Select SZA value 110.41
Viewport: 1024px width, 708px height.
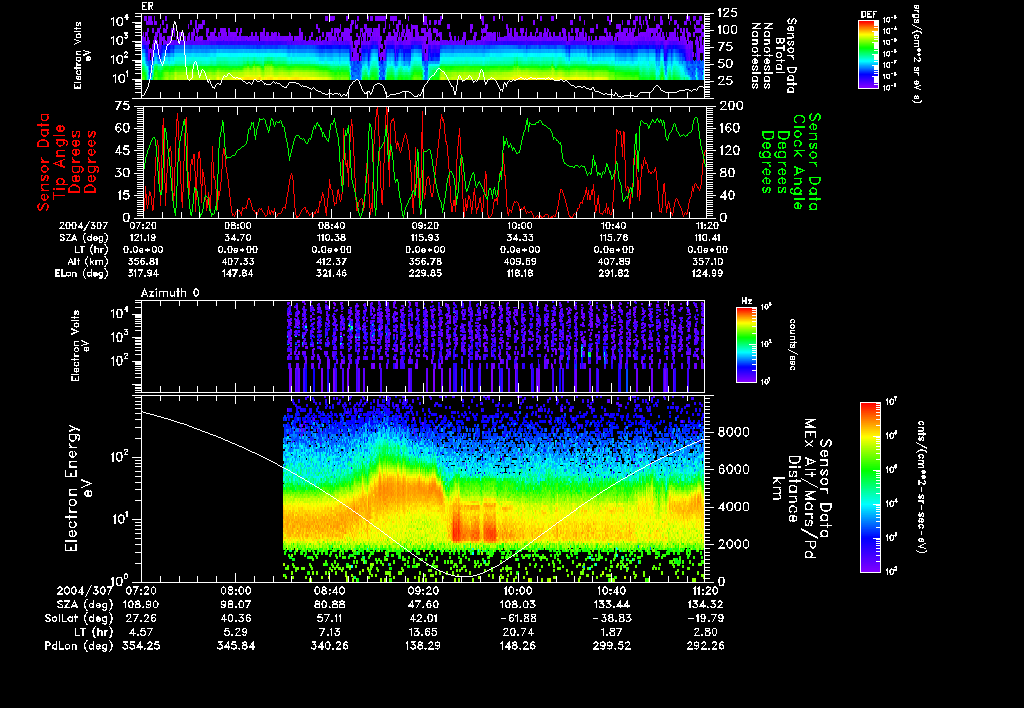pos(707,238)
